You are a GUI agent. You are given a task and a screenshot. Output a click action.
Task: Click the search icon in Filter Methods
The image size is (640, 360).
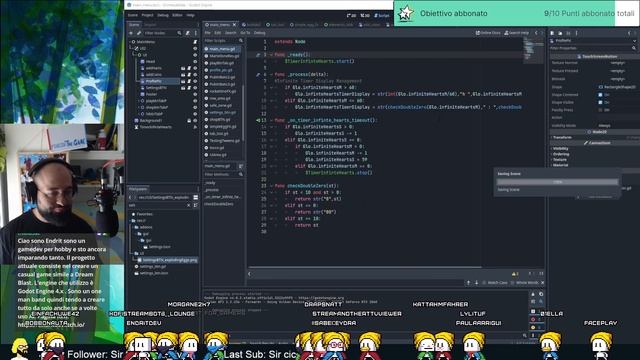pos(241,174)
